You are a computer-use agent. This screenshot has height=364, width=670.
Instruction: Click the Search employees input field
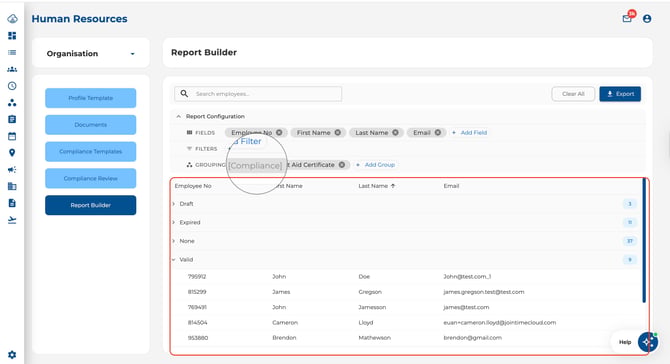tap(258, 94)
